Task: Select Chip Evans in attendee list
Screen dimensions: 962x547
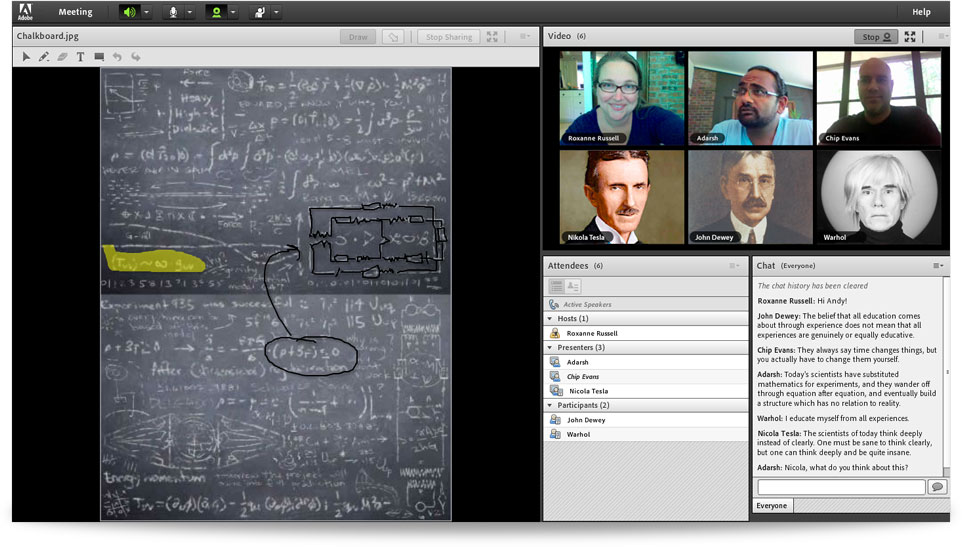Action: 645,377
